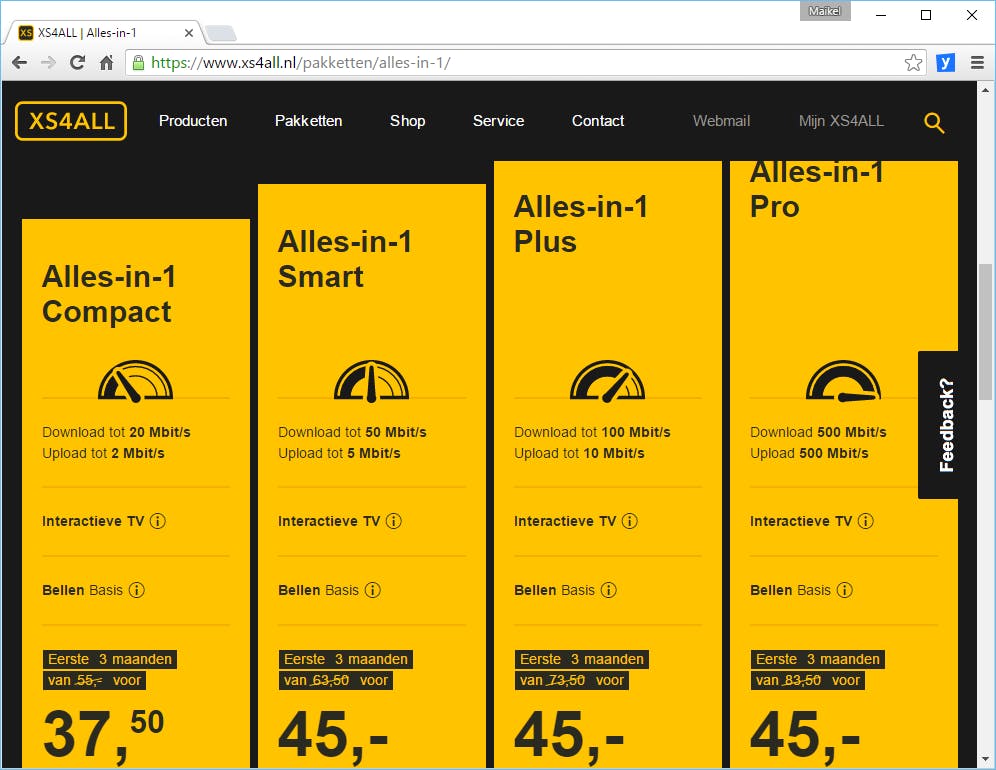Show info for Interactieve TV in Plus

pyautogui.click(x=629, y=521)
